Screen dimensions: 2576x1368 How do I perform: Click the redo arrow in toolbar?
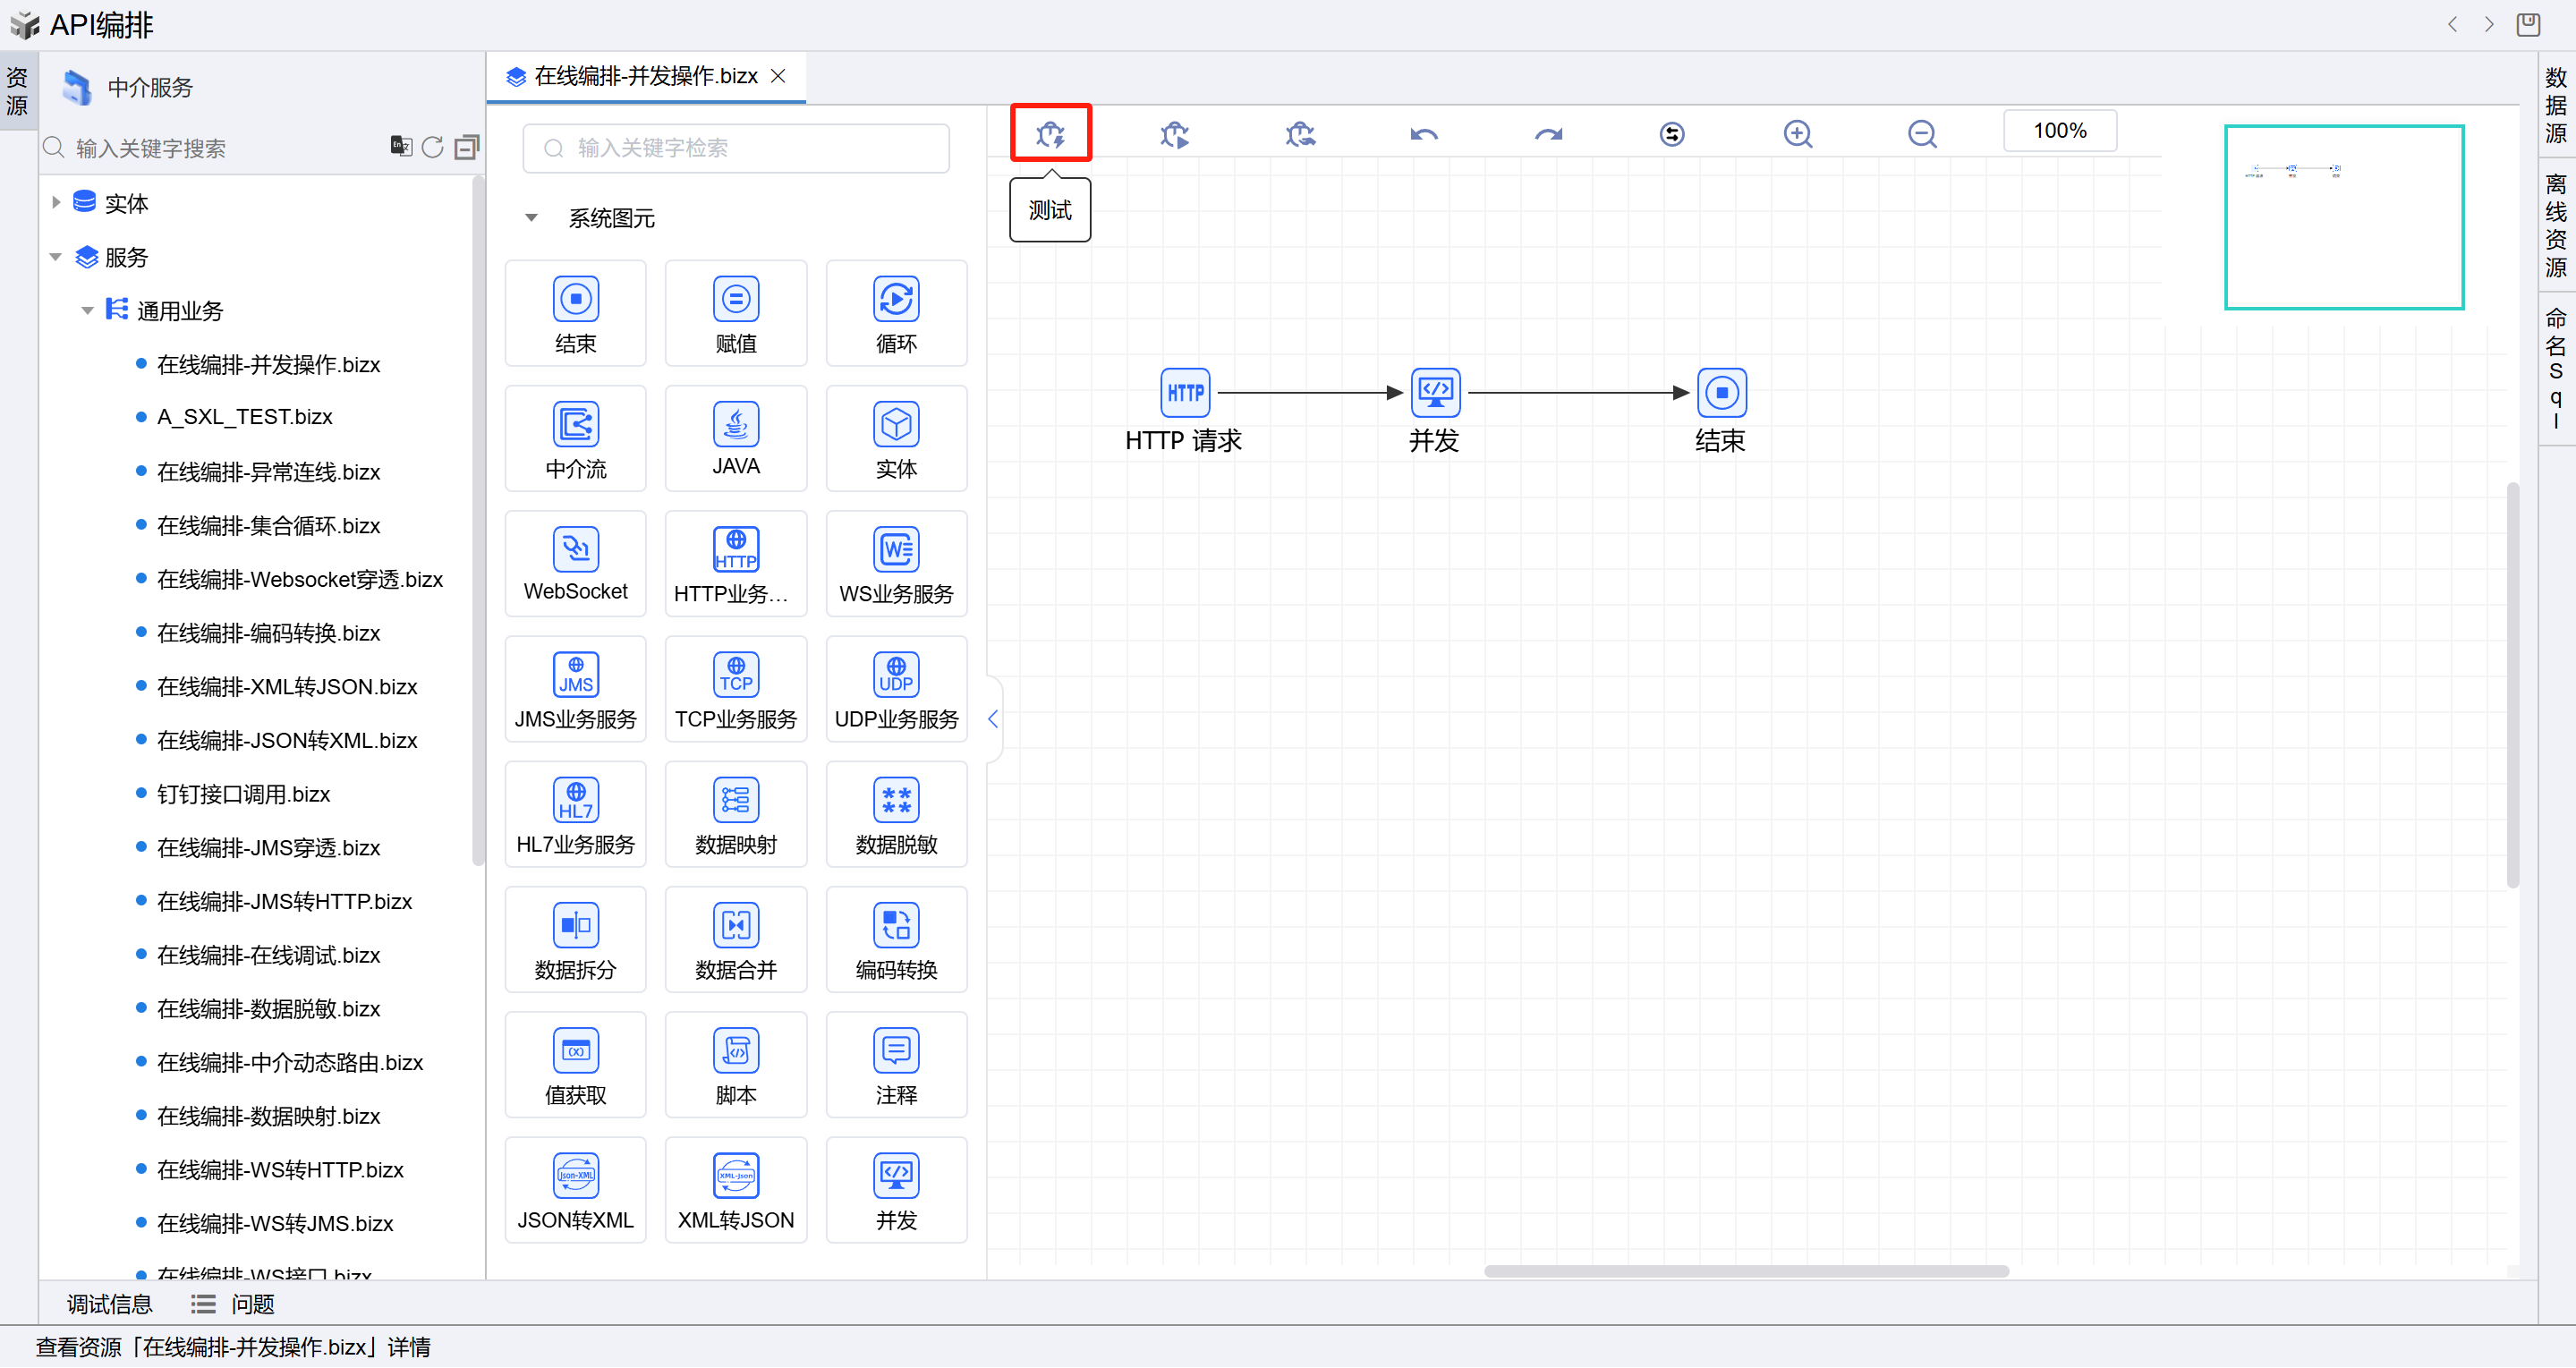1548,133
